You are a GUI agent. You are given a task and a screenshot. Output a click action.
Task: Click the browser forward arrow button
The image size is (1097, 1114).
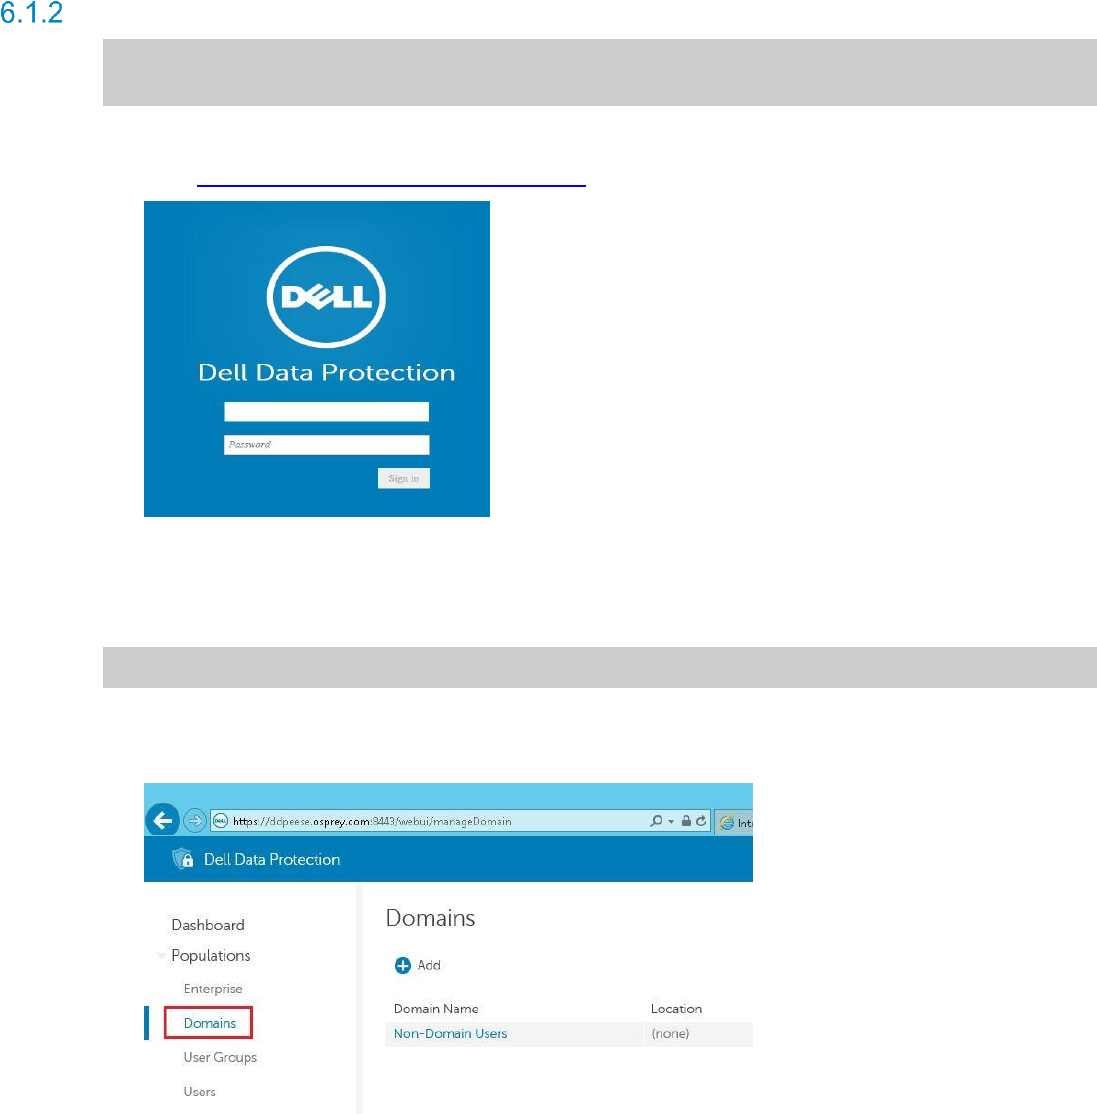(x=195, y=821)
